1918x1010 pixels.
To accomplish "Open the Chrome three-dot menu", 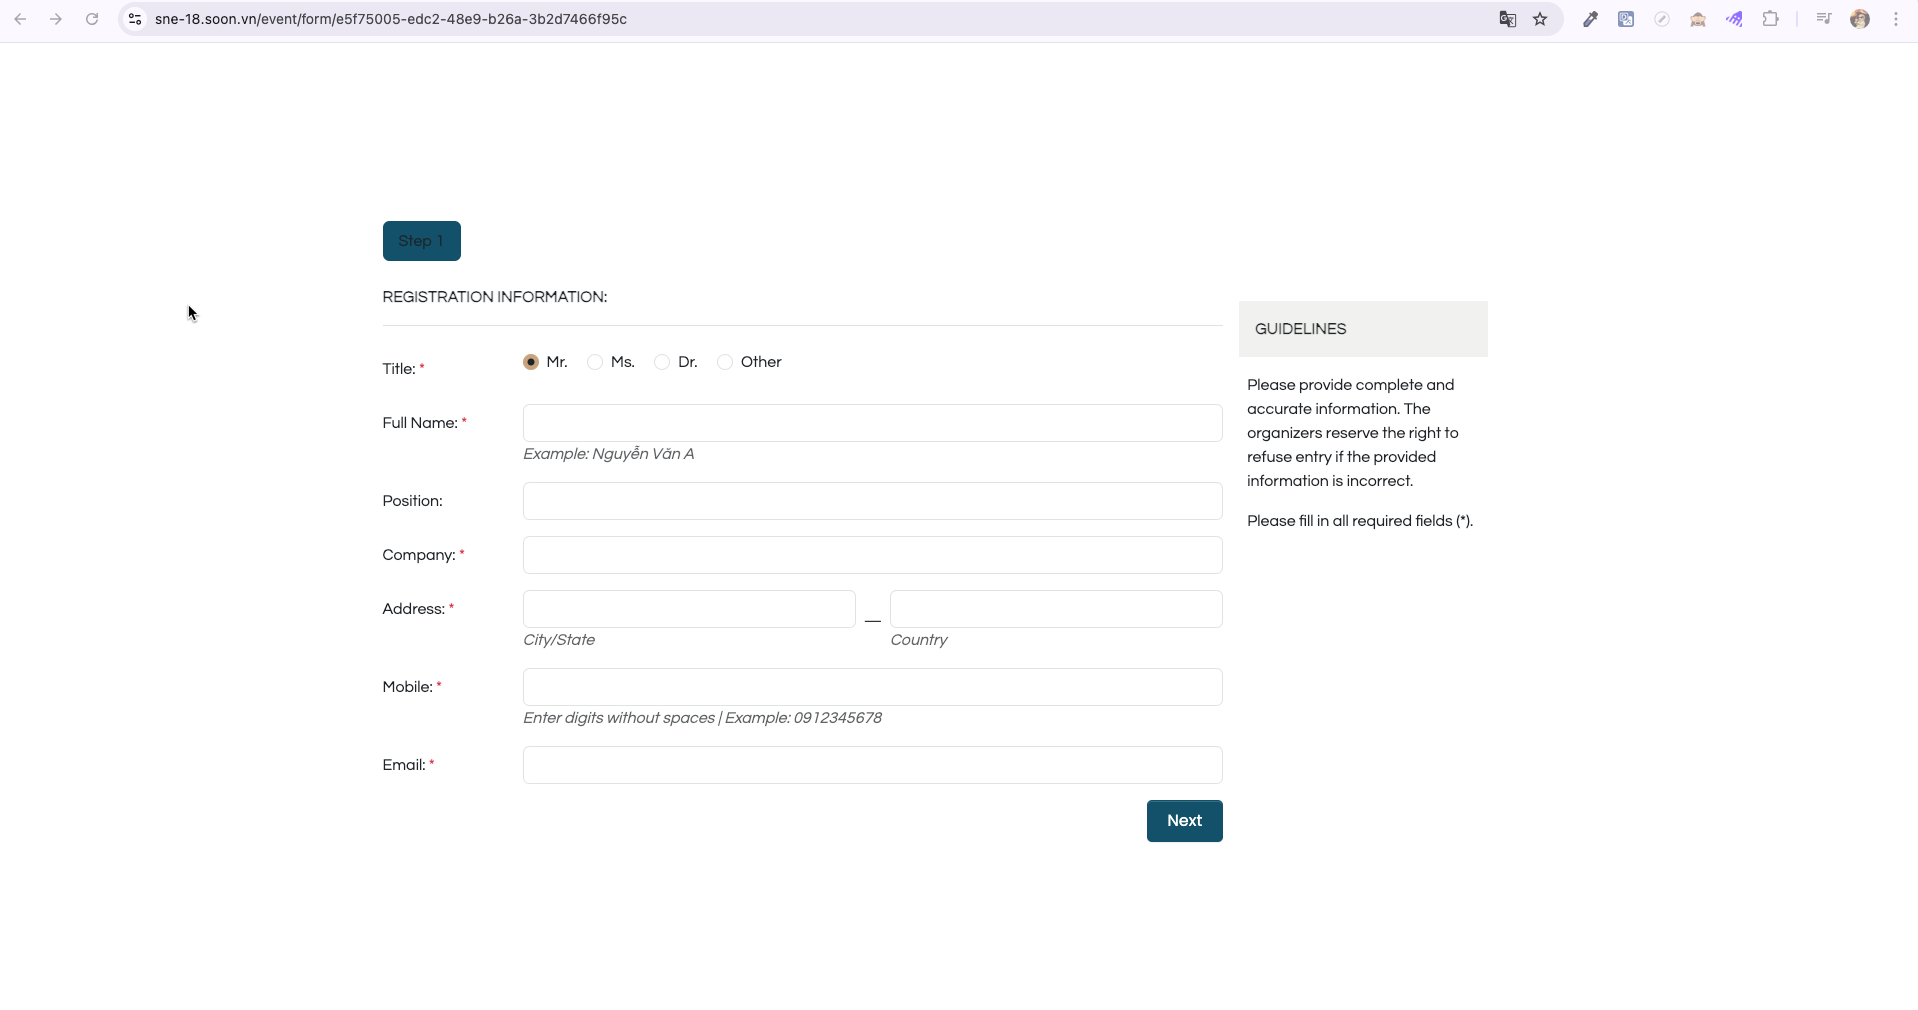I will [x=1896, y=19].
